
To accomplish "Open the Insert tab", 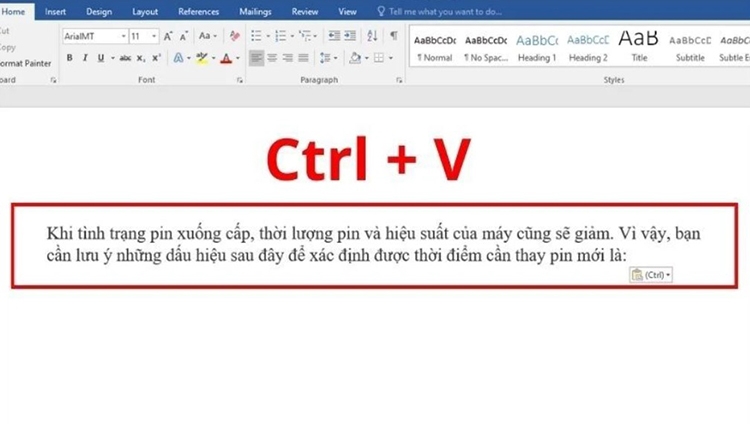I will tap(55, 11).
